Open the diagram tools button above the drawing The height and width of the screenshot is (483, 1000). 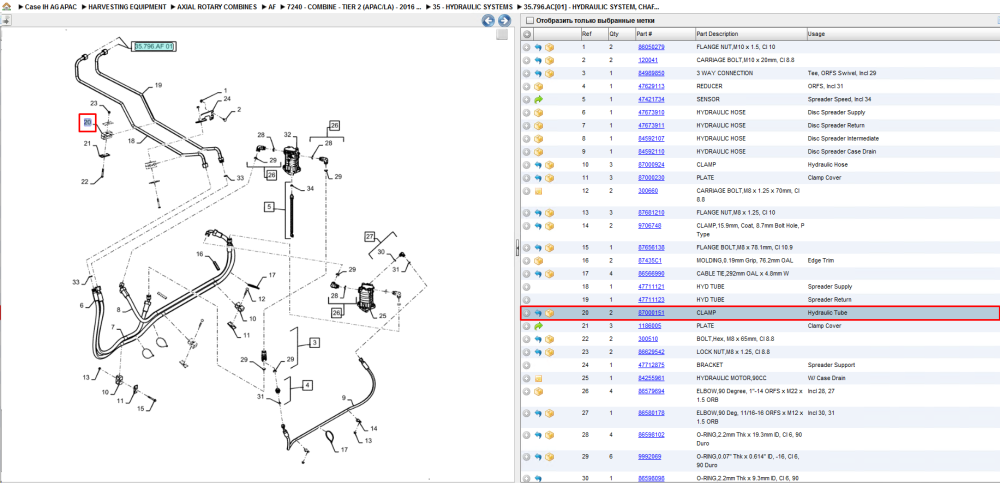pyautogui.click(x=6, y=20)
